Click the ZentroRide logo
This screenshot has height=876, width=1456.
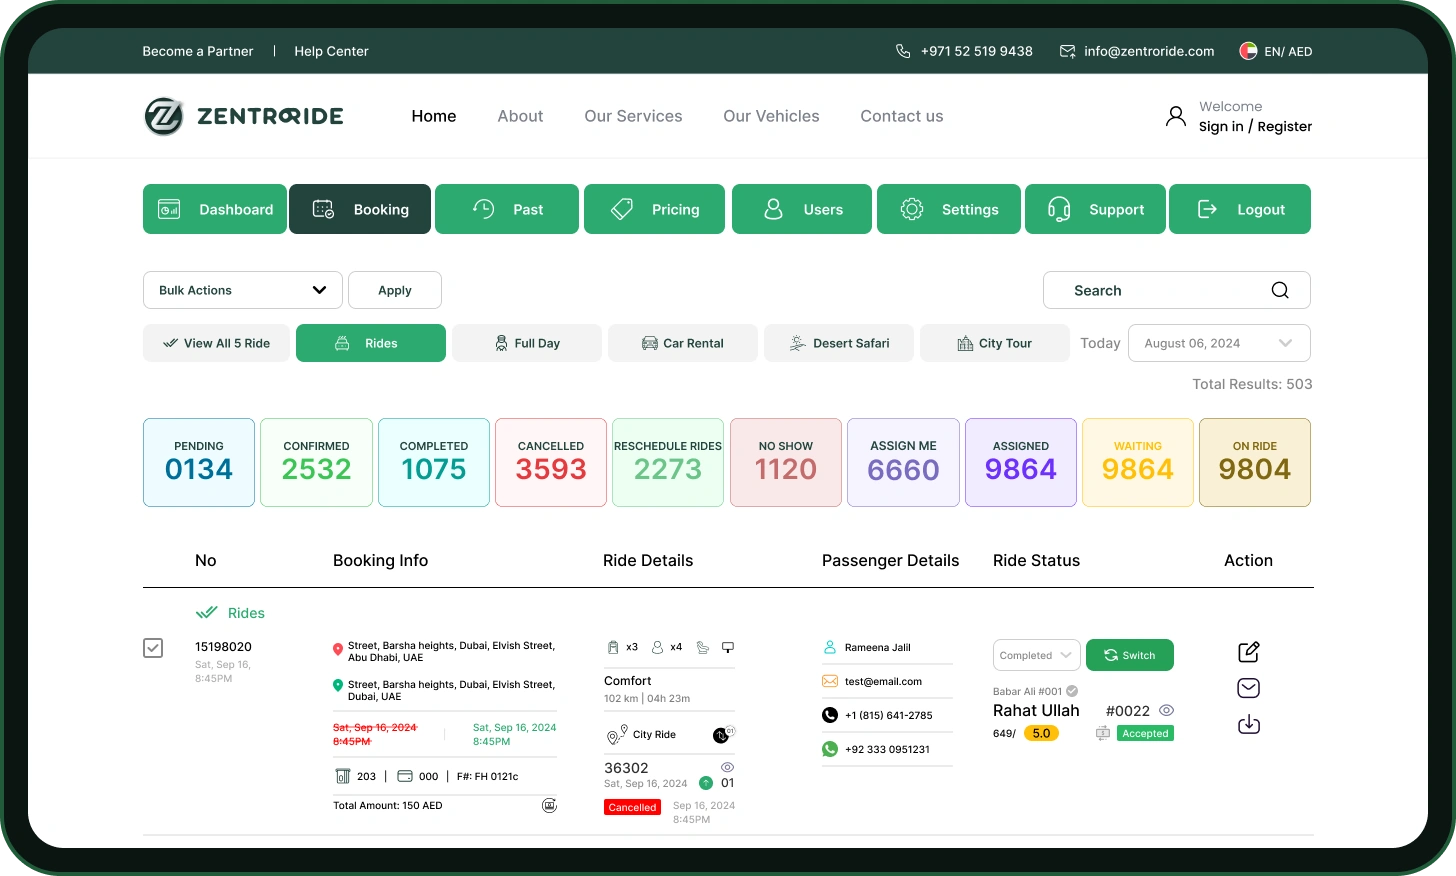pos(243,116)
